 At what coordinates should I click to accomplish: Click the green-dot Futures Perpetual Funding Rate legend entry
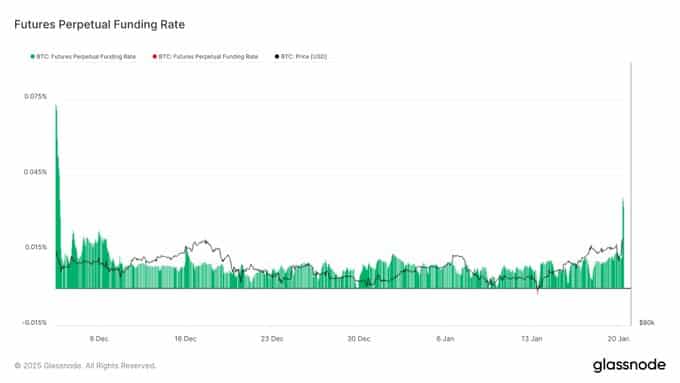click(x=83, y=56)
